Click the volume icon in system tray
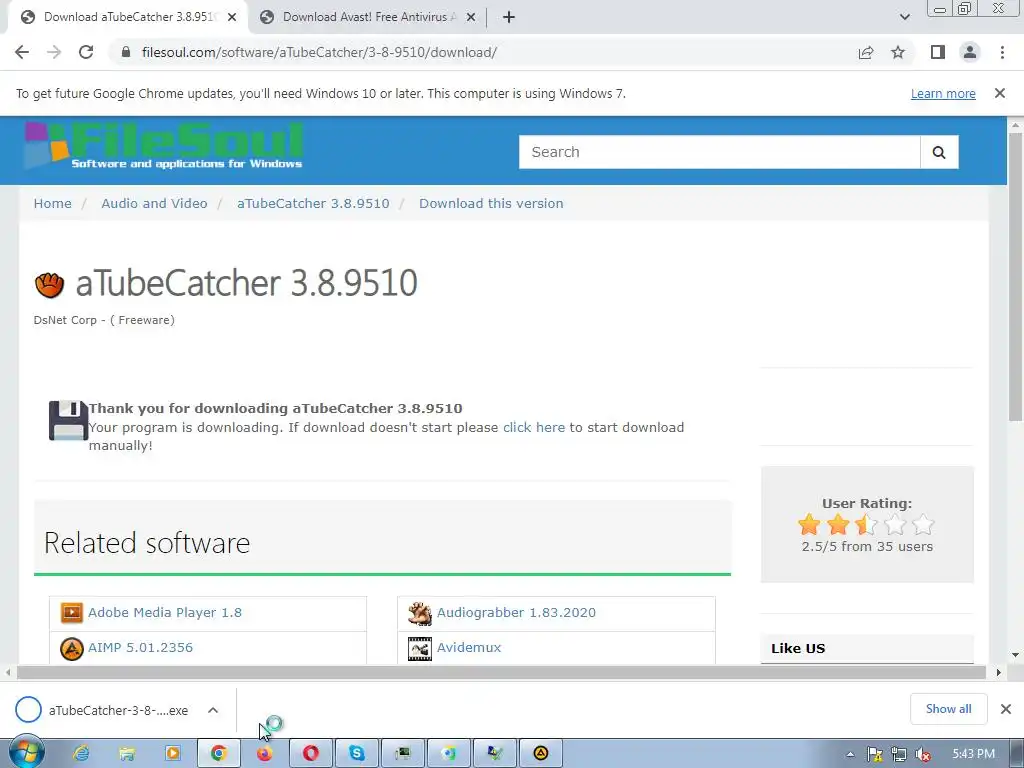1024x768 pixels. pos(923,754)
